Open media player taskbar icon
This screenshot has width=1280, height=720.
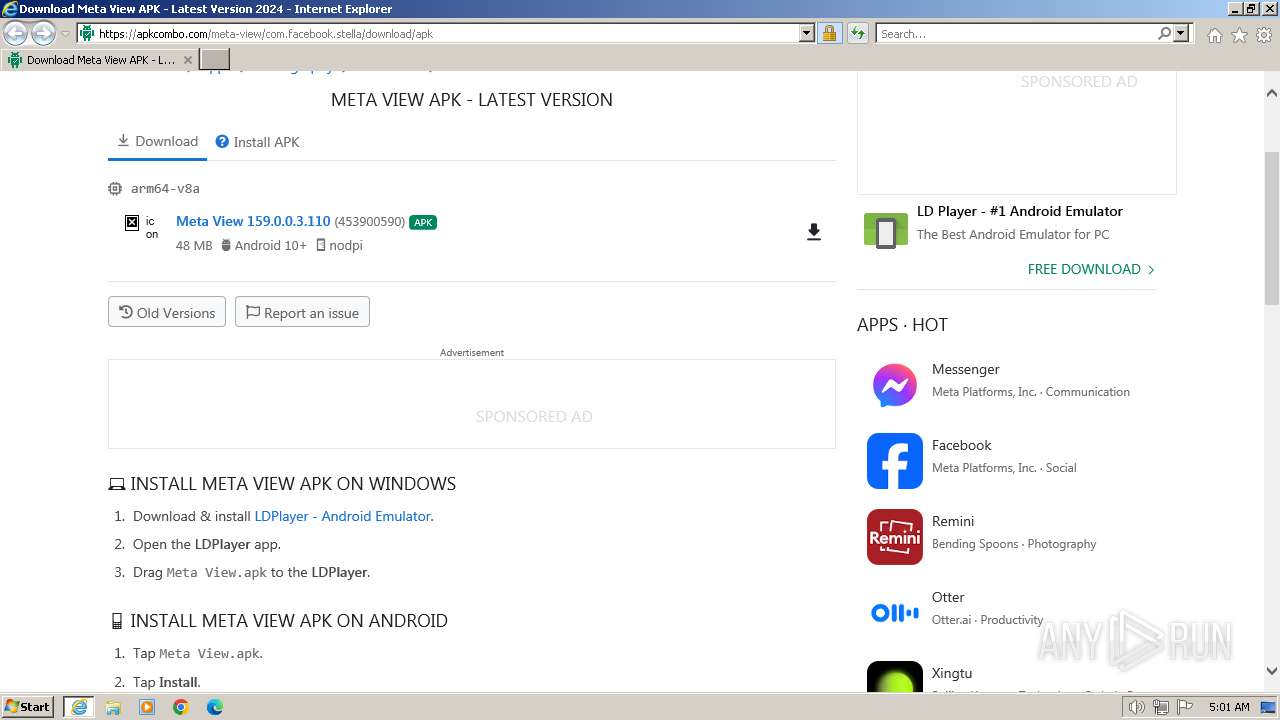pyautogui.click(x=147, y=707)
